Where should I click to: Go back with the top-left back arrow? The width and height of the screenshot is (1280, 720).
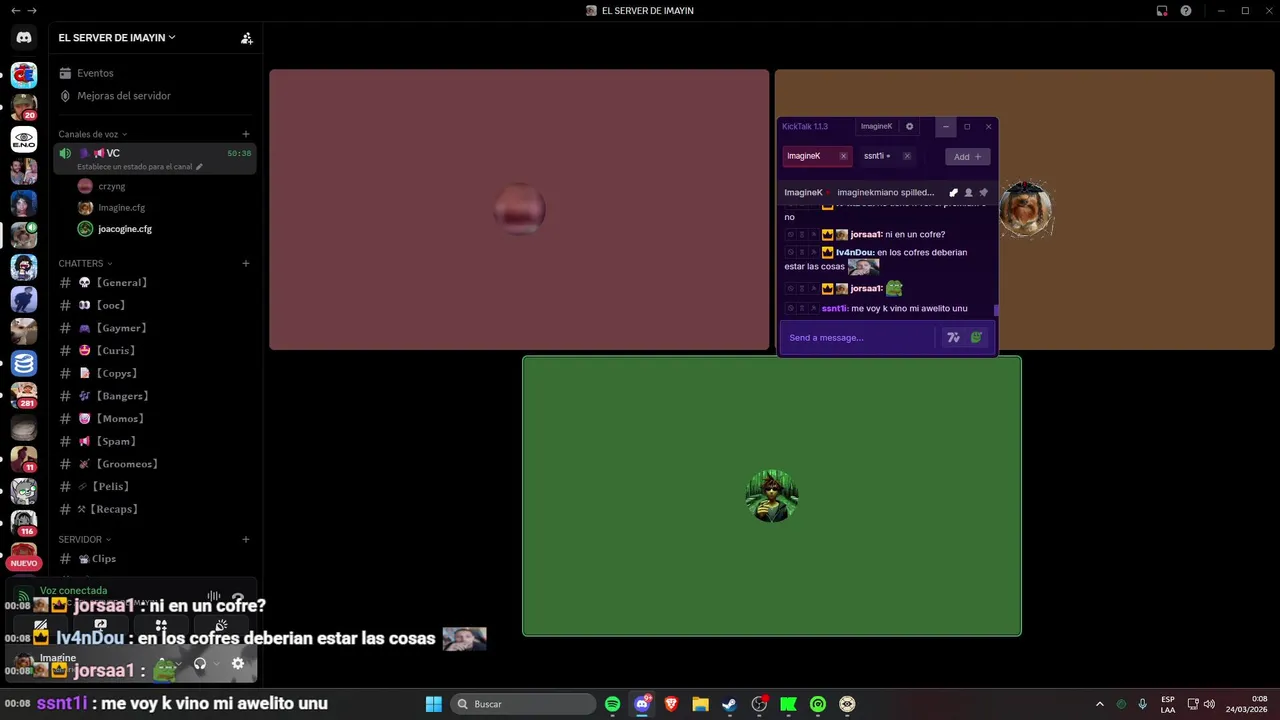[x=15, y=11]
